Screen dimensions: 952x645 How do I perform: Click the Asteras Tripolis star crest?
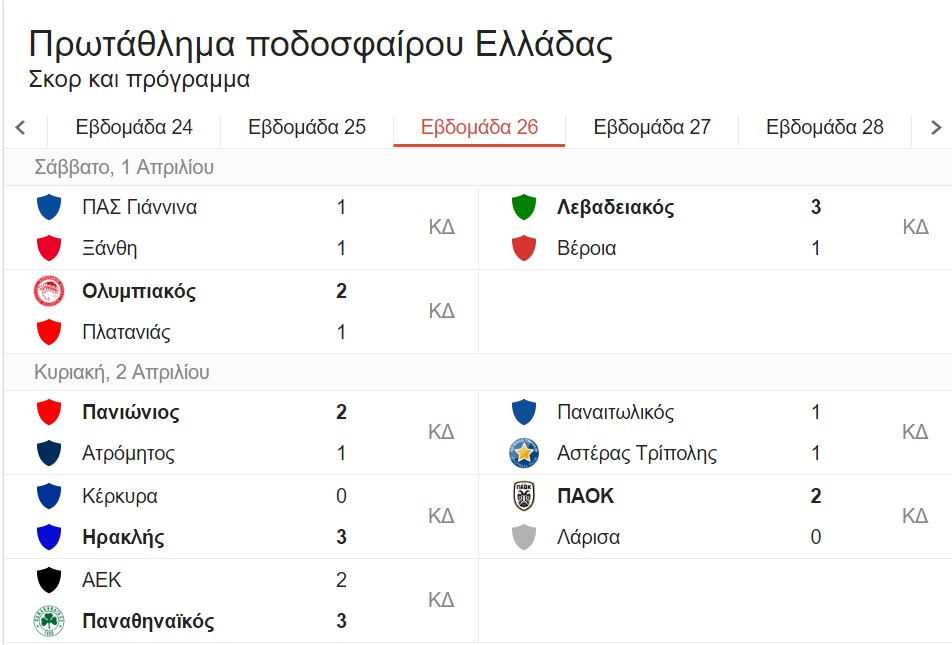524,453
